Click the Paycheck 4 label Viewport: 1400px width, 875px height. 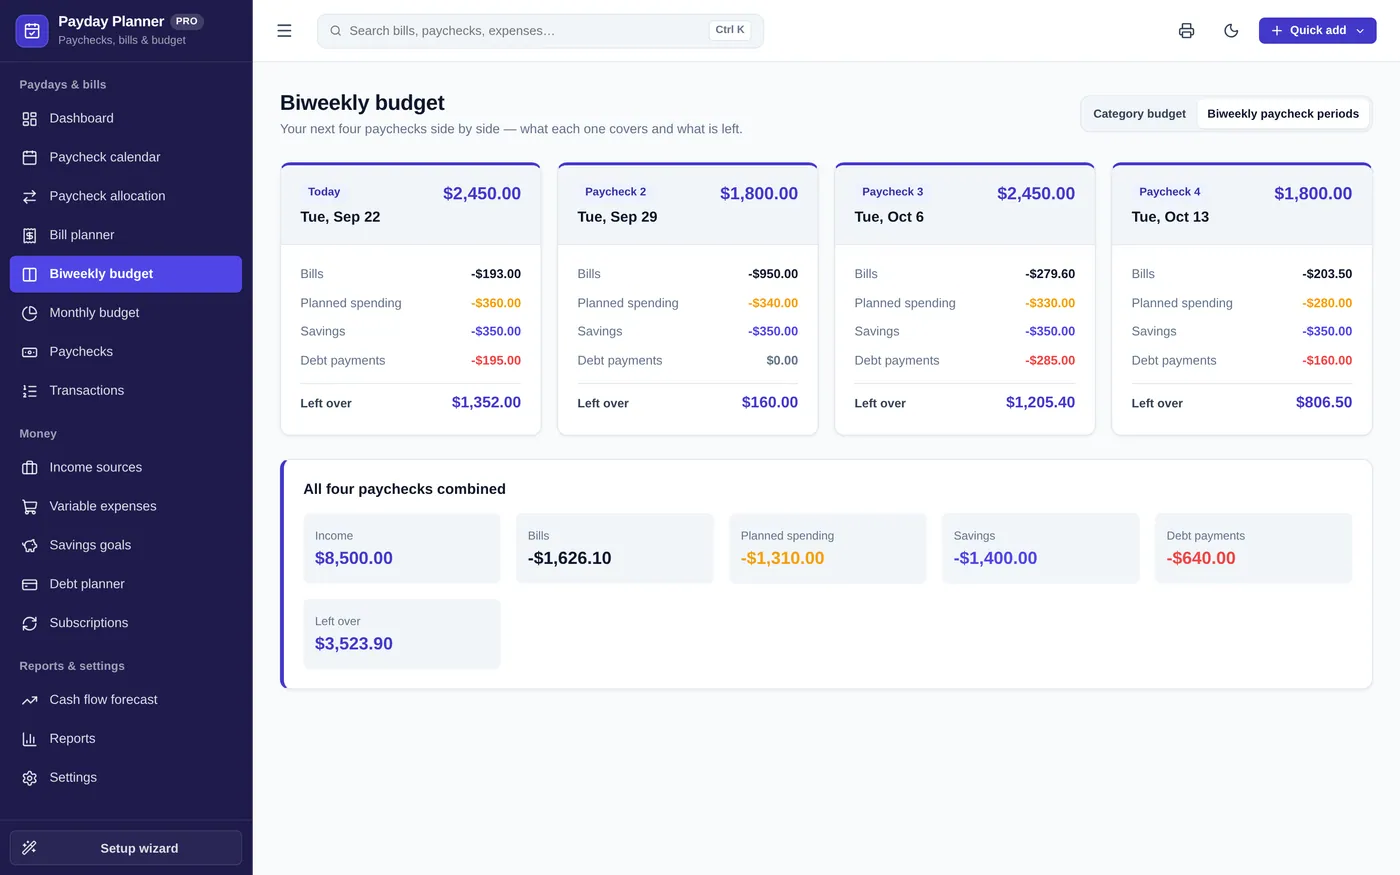pyautogui.click(x=1170, y=192)
